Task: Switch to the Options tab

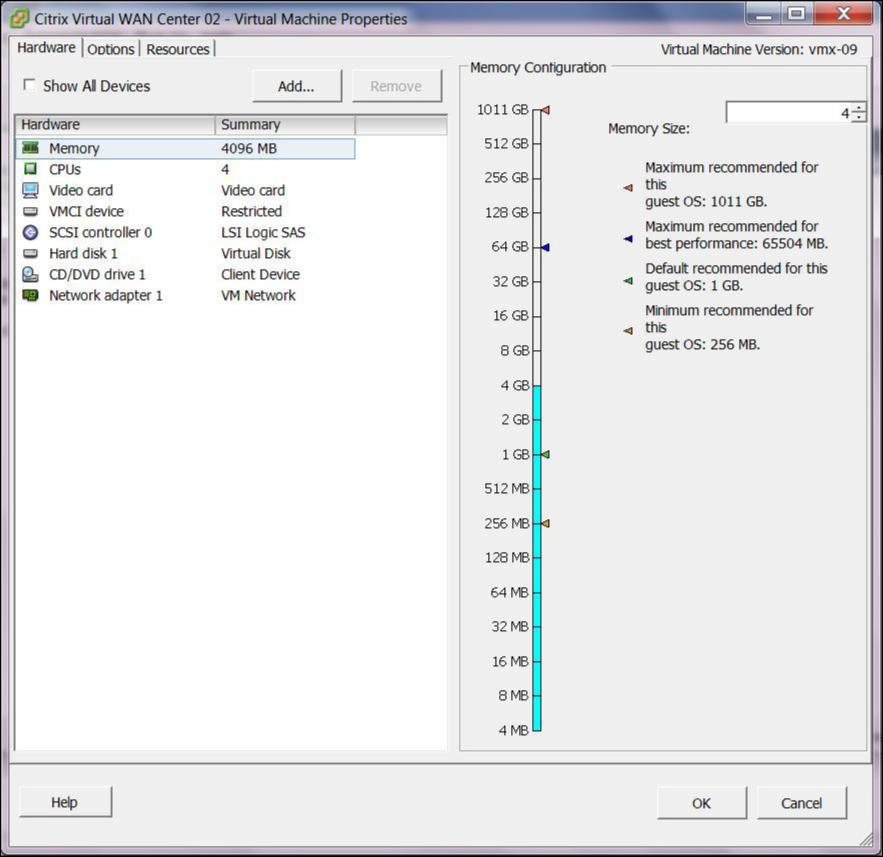Action: click(x=111, y=50)
